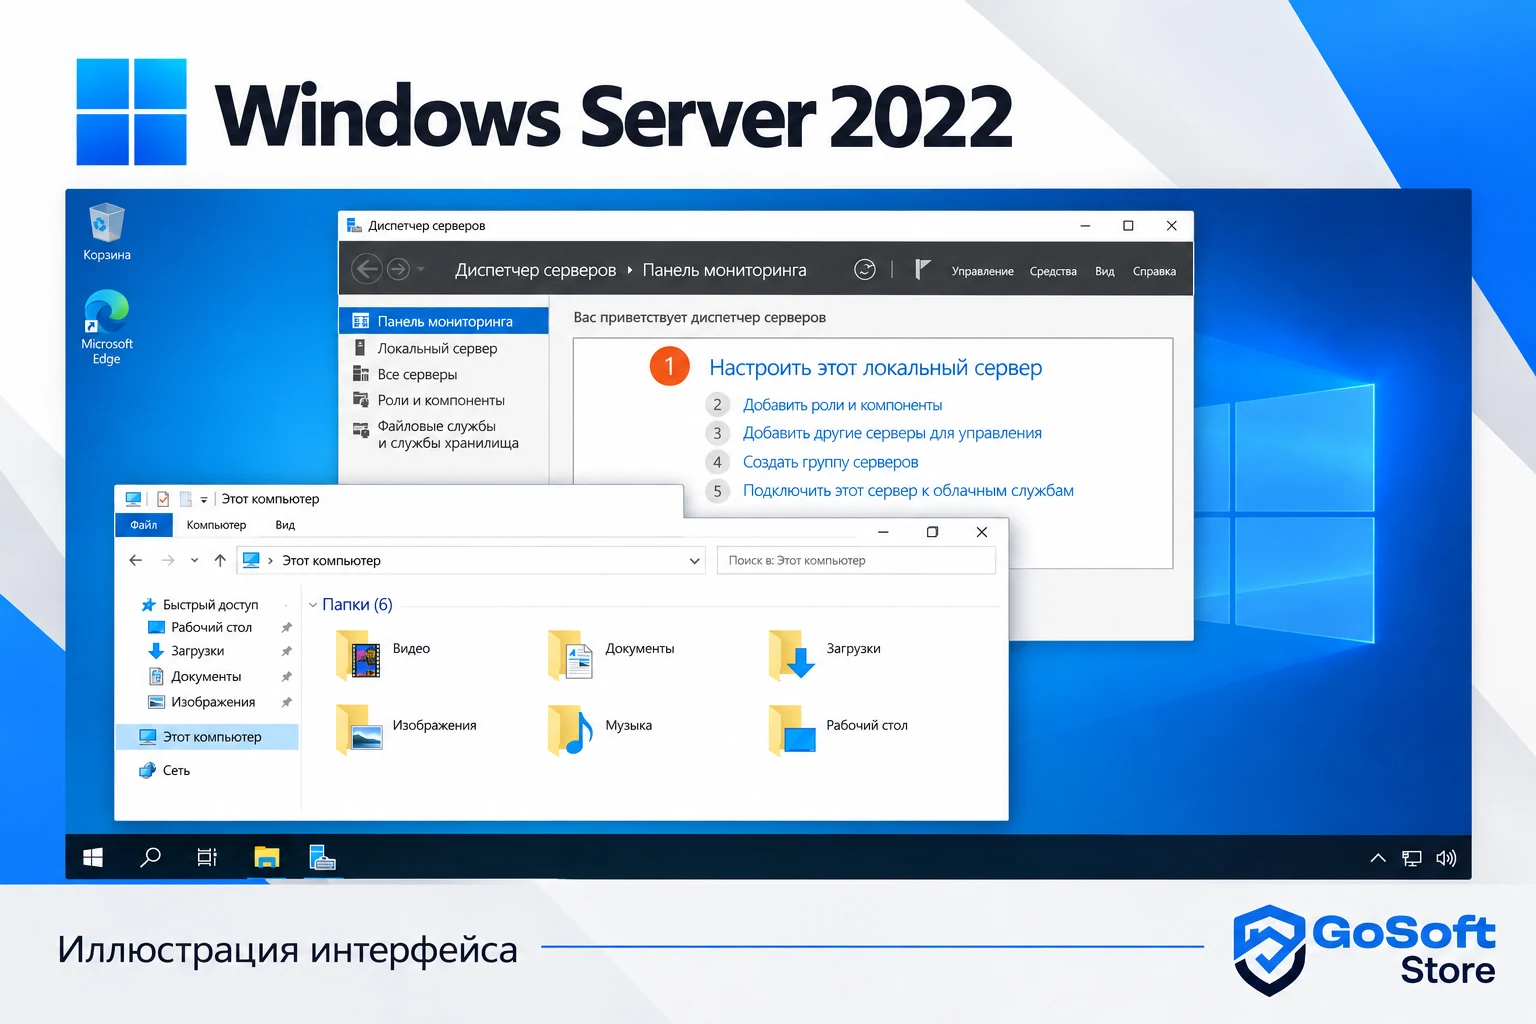The height and width of the screenshot is (1024, 1536).
Task: Open the Изображения folder in Папки
Action: tap(406, 729)
